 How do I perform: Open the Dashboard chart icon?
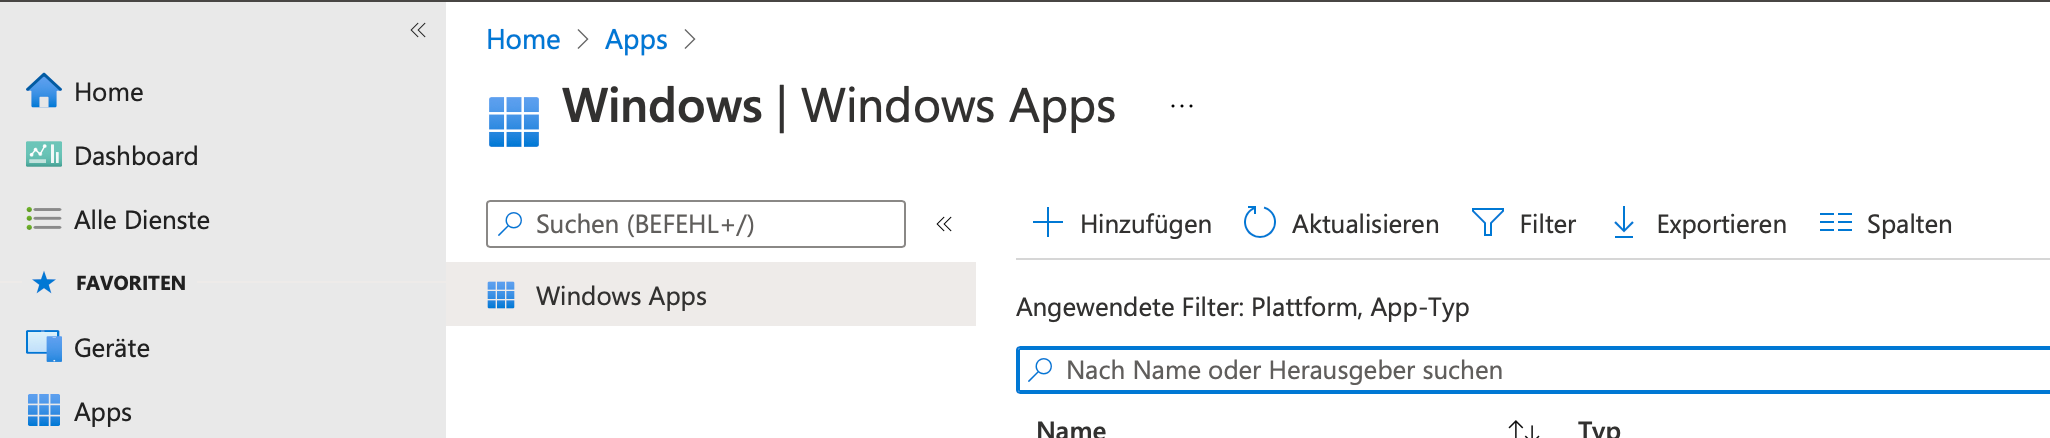tap(43, 155)
